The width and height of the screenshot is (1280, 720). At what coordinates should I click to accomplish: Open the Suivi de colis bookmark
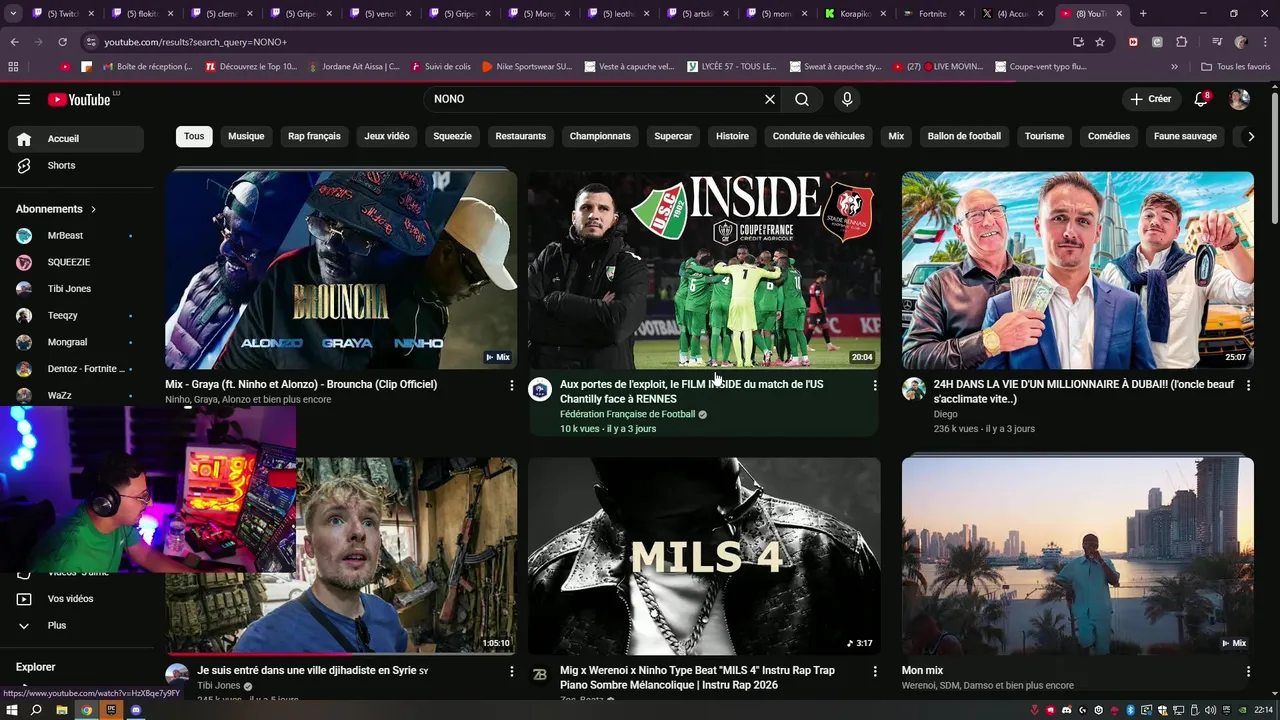click(440, 67)
